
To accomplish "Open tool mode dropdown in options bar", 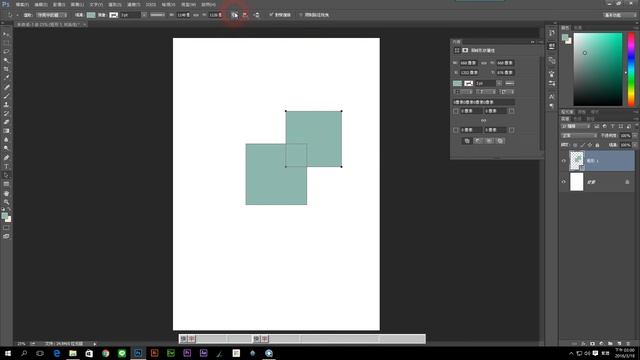I will (51, 15).
